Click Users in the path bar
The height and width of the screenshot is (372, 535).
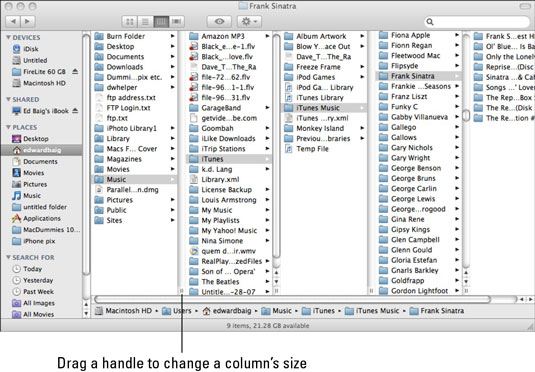click(x=176, y=311)
